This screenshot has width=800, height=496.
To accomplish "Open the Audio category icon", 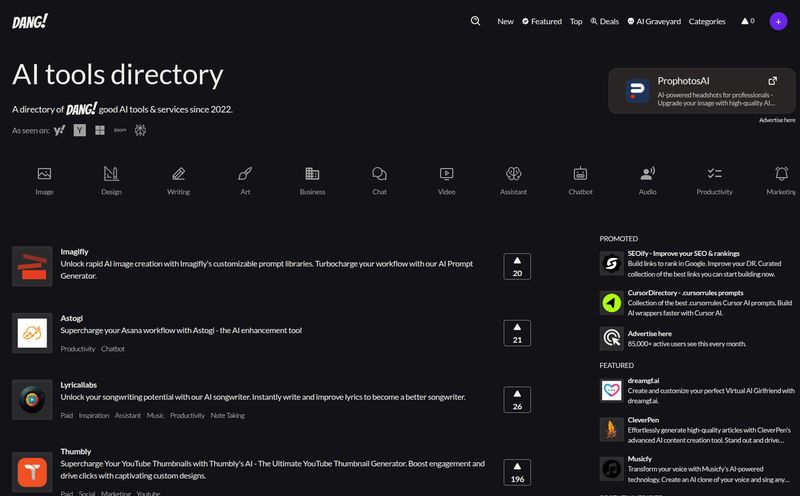I will coord(647,173).
